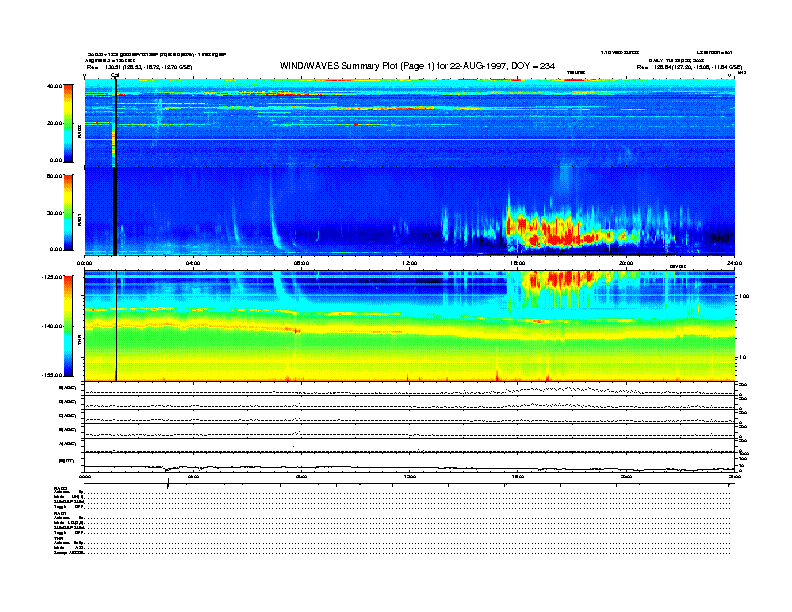Click the 10 tick label on the right frequency axis

point(742,358)
